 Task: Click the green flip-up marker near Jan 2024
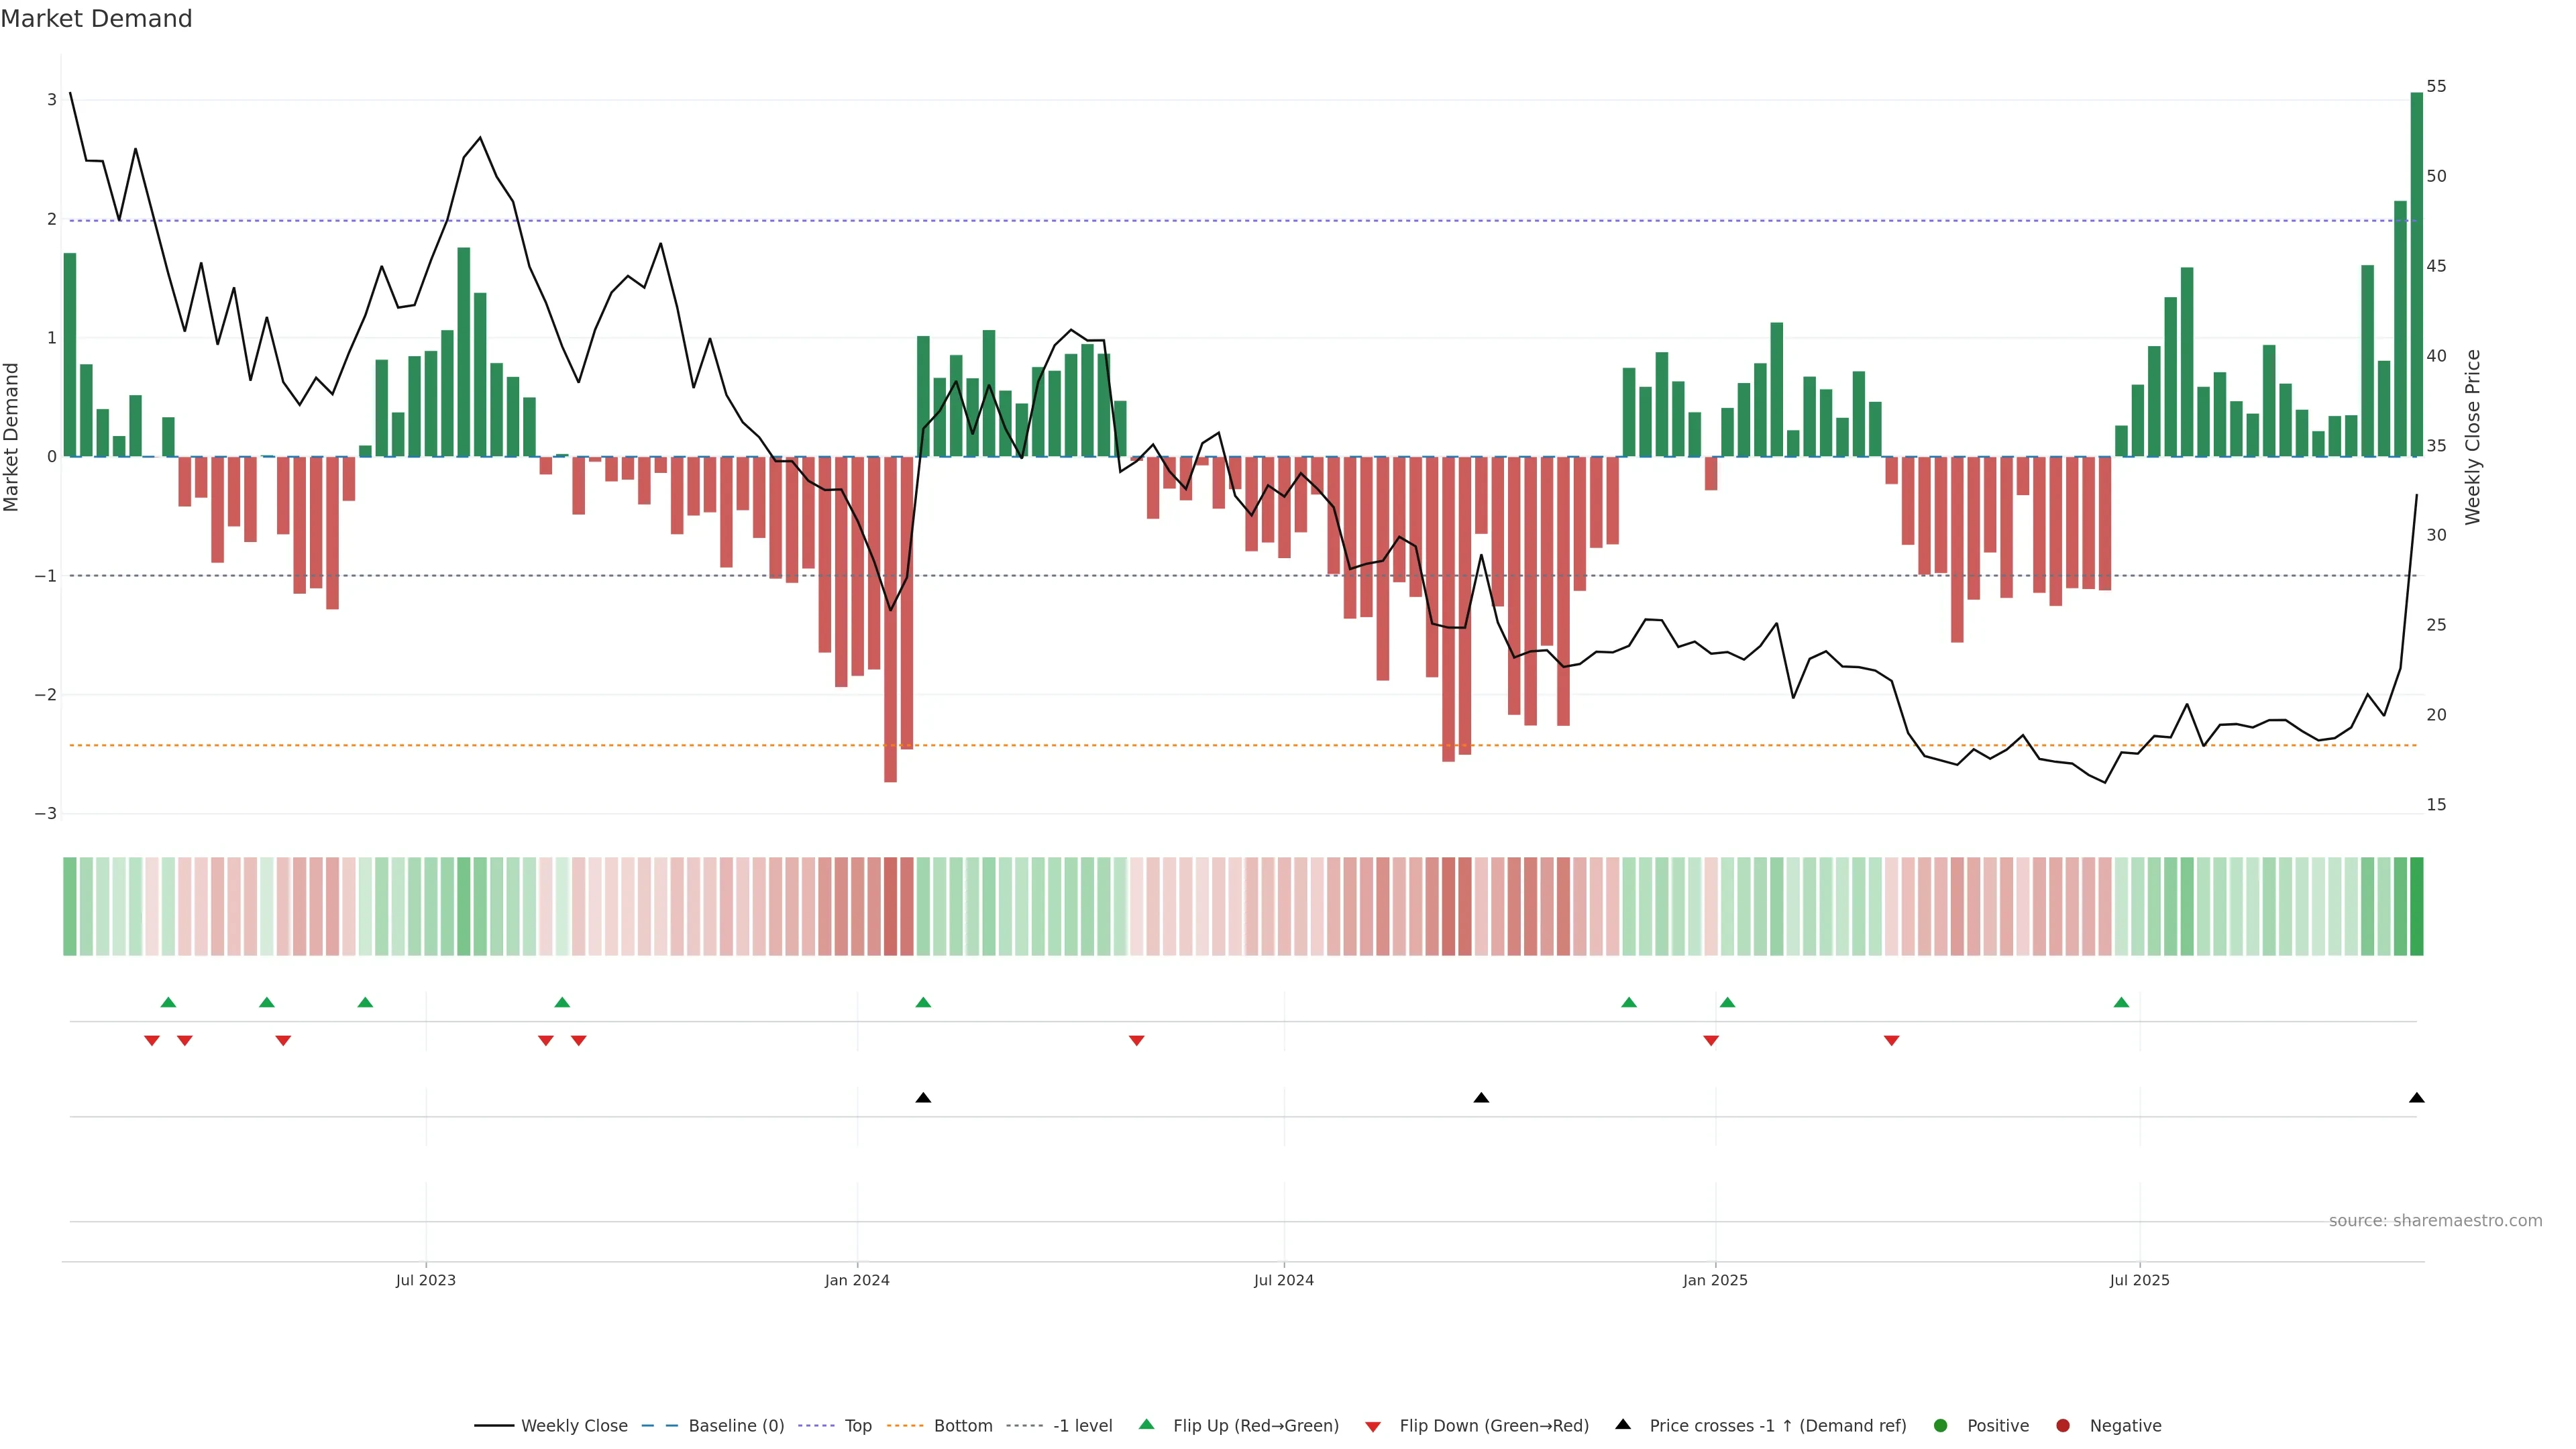(923, 1002)
